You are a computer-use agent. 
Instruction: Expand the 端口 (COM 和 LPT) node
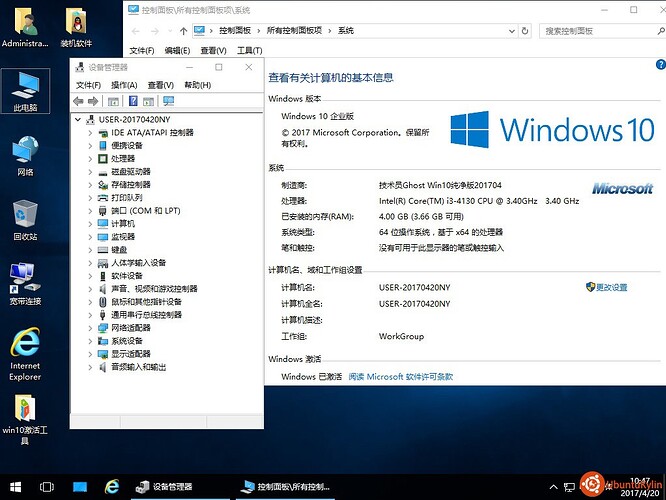90,211
